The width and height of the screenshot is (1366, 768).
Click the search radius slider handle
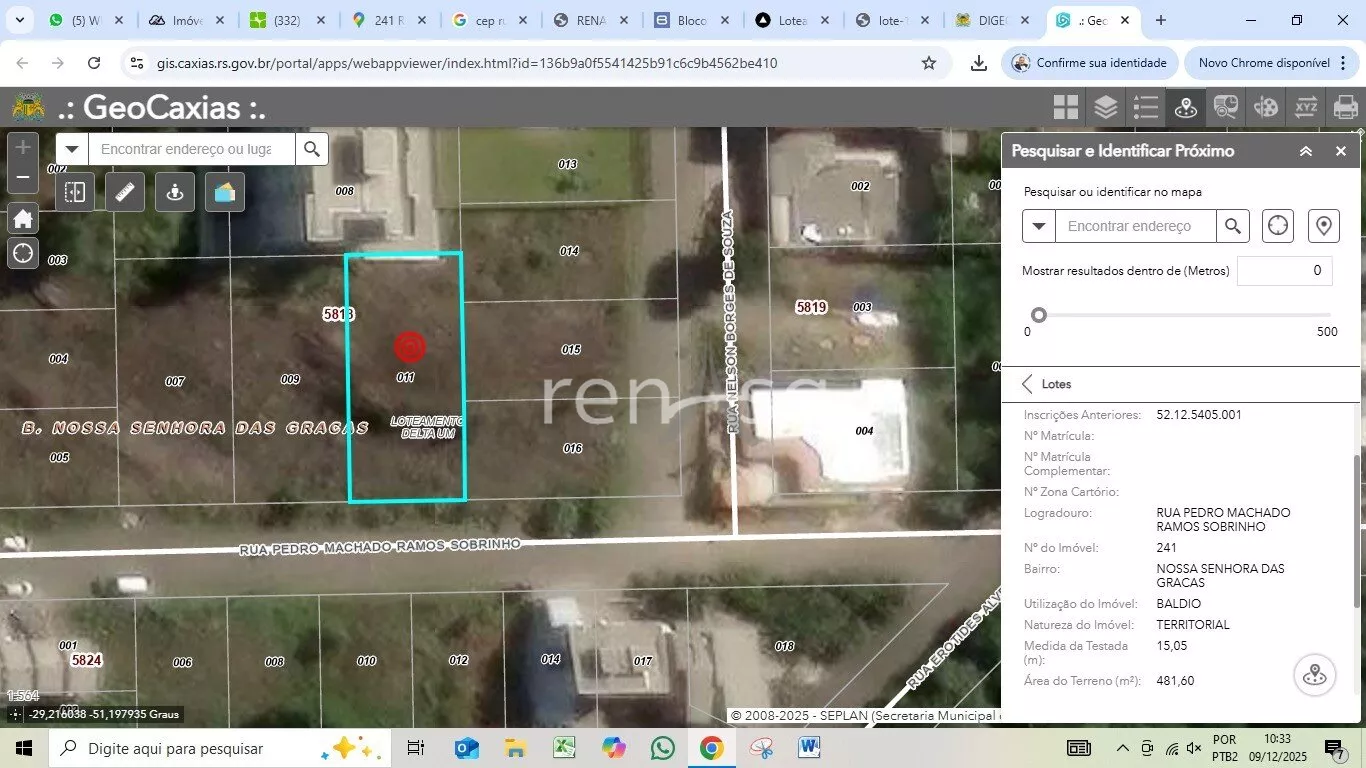[x=1039, y=315]
